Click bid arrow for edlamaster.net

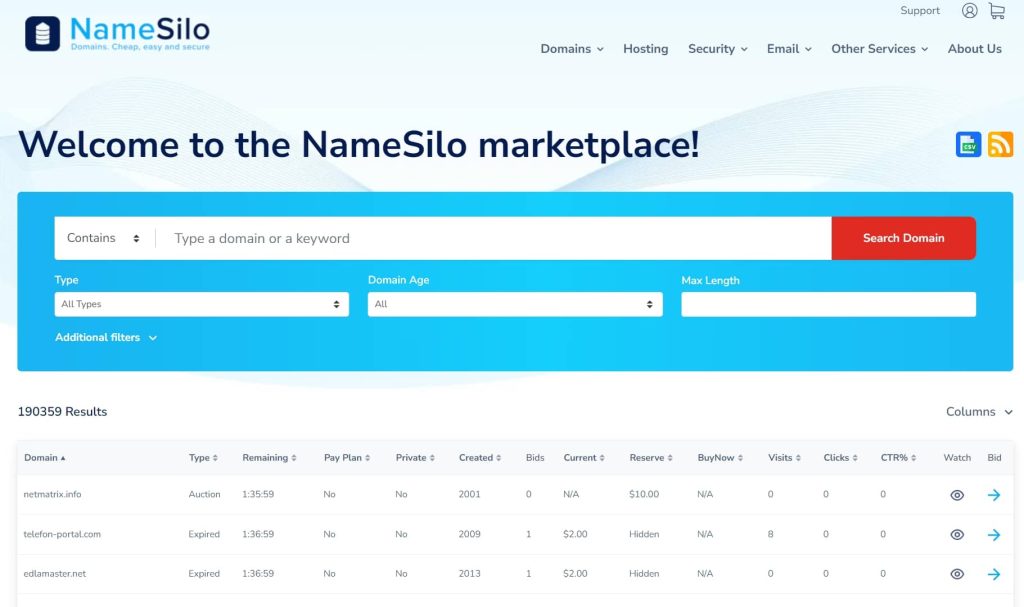point(993,574)
